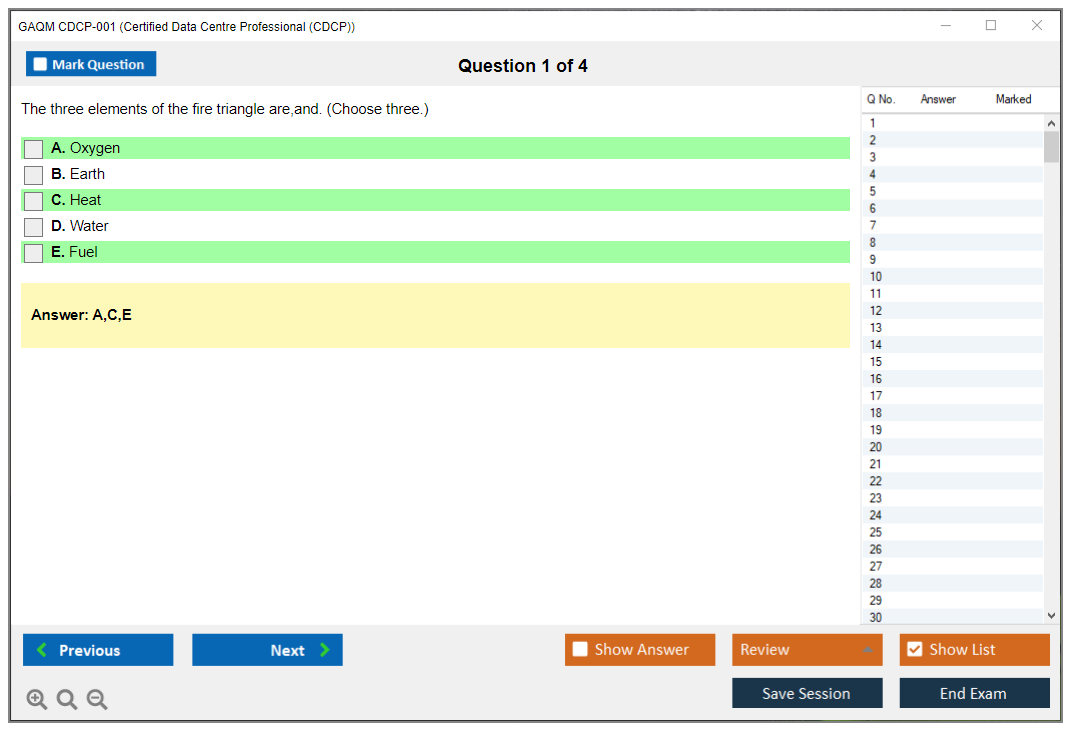This screenshot has height=735, width=1075.
Task: Click the zoom in magnifier icon
Action: pyautogui.click(x=37, y=700)
